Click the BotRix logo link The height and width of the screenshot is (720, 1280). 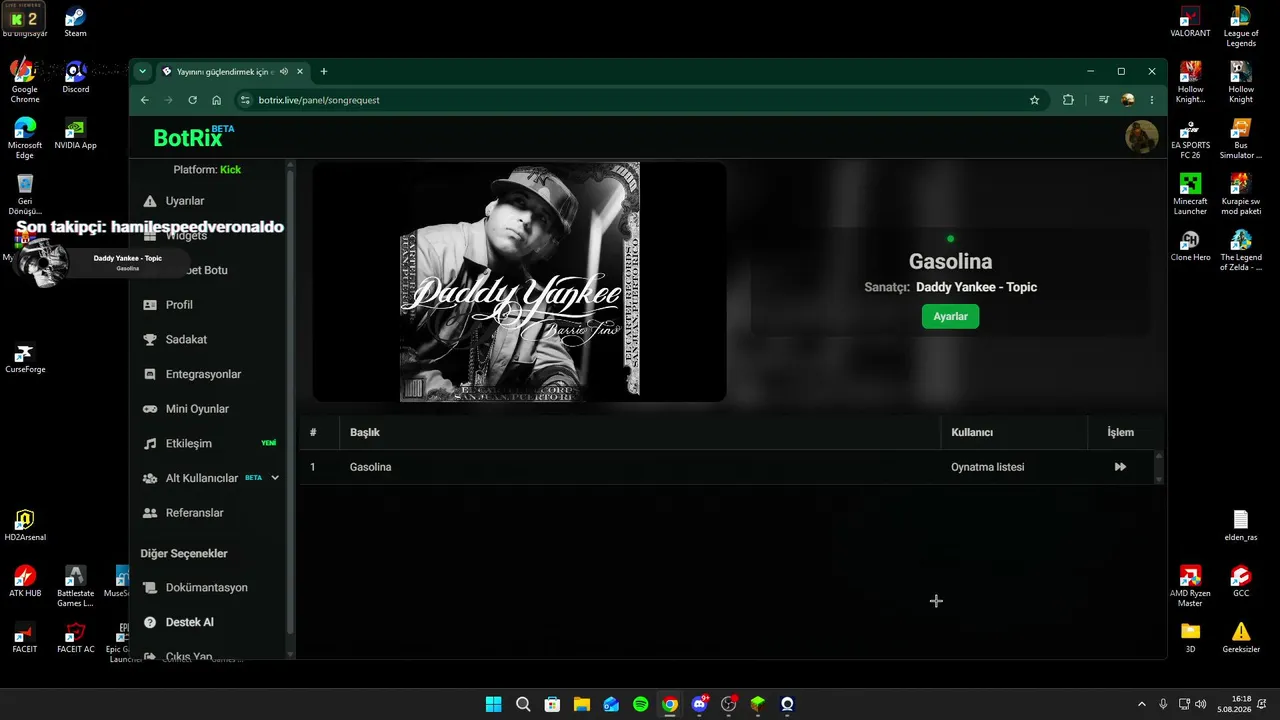click(x=194, y=137)
